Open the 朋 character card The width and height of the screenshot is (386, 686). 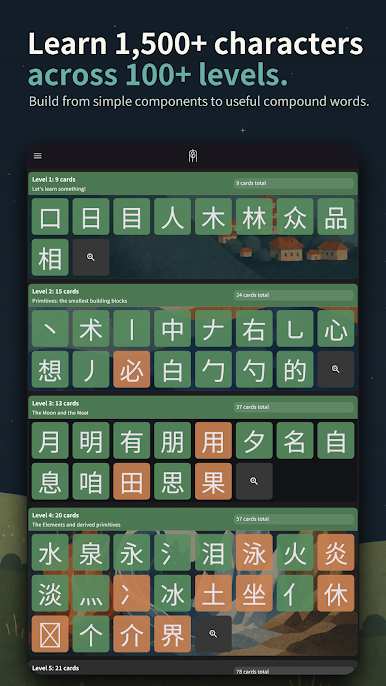coord(172,441)
